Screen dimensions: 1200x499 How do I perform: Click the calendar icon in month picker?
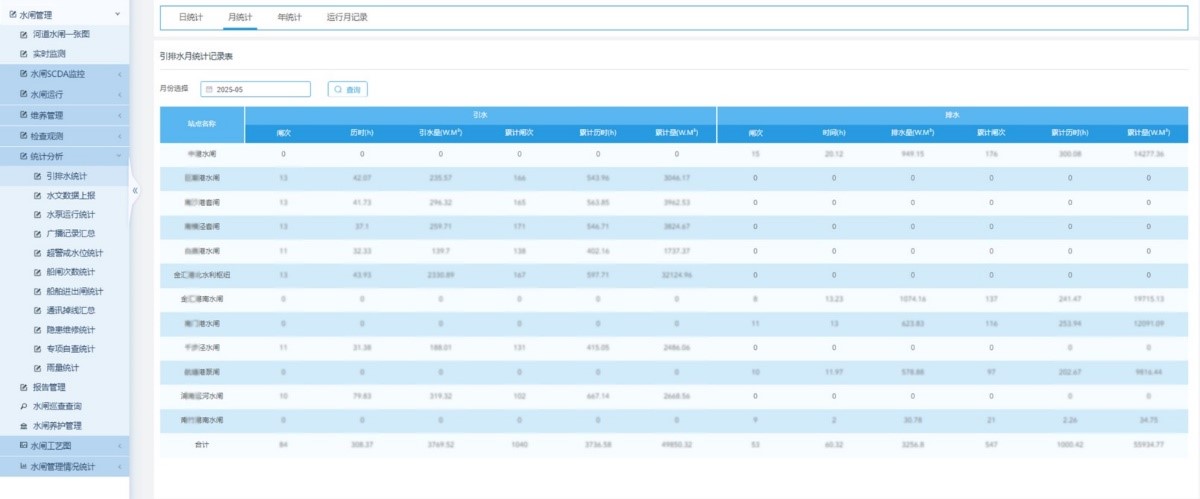click(209, 89)
